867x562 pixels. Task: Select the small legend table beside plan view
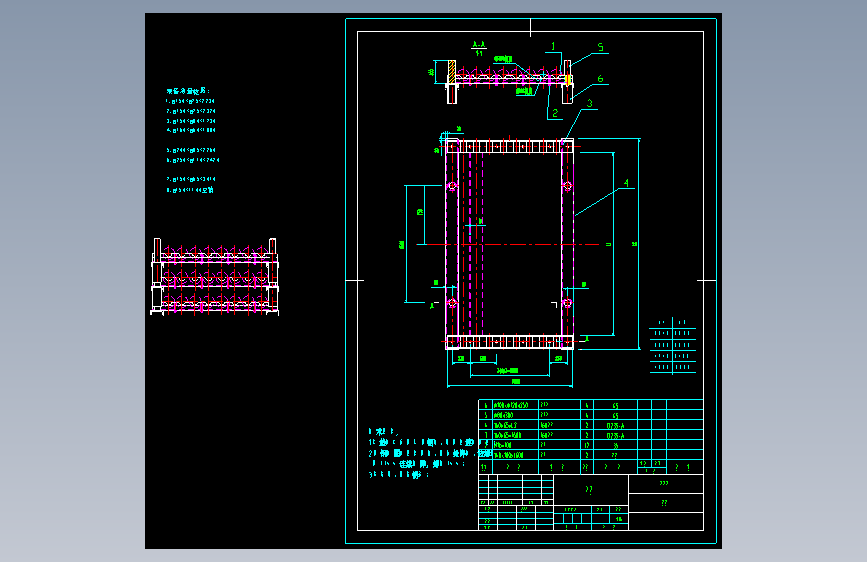(672, 346)
